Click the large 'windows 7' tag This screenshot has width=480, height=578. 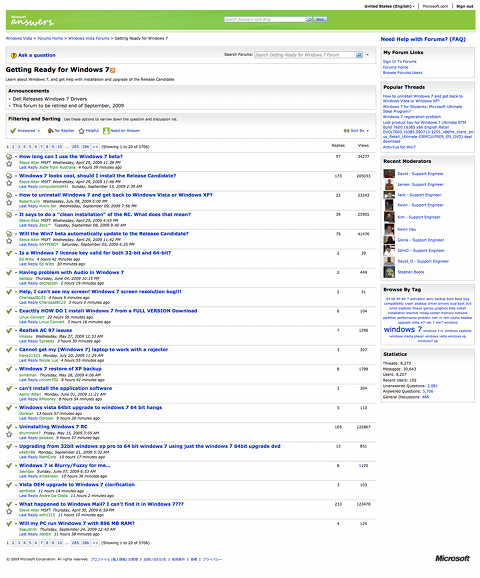[403, 329]
